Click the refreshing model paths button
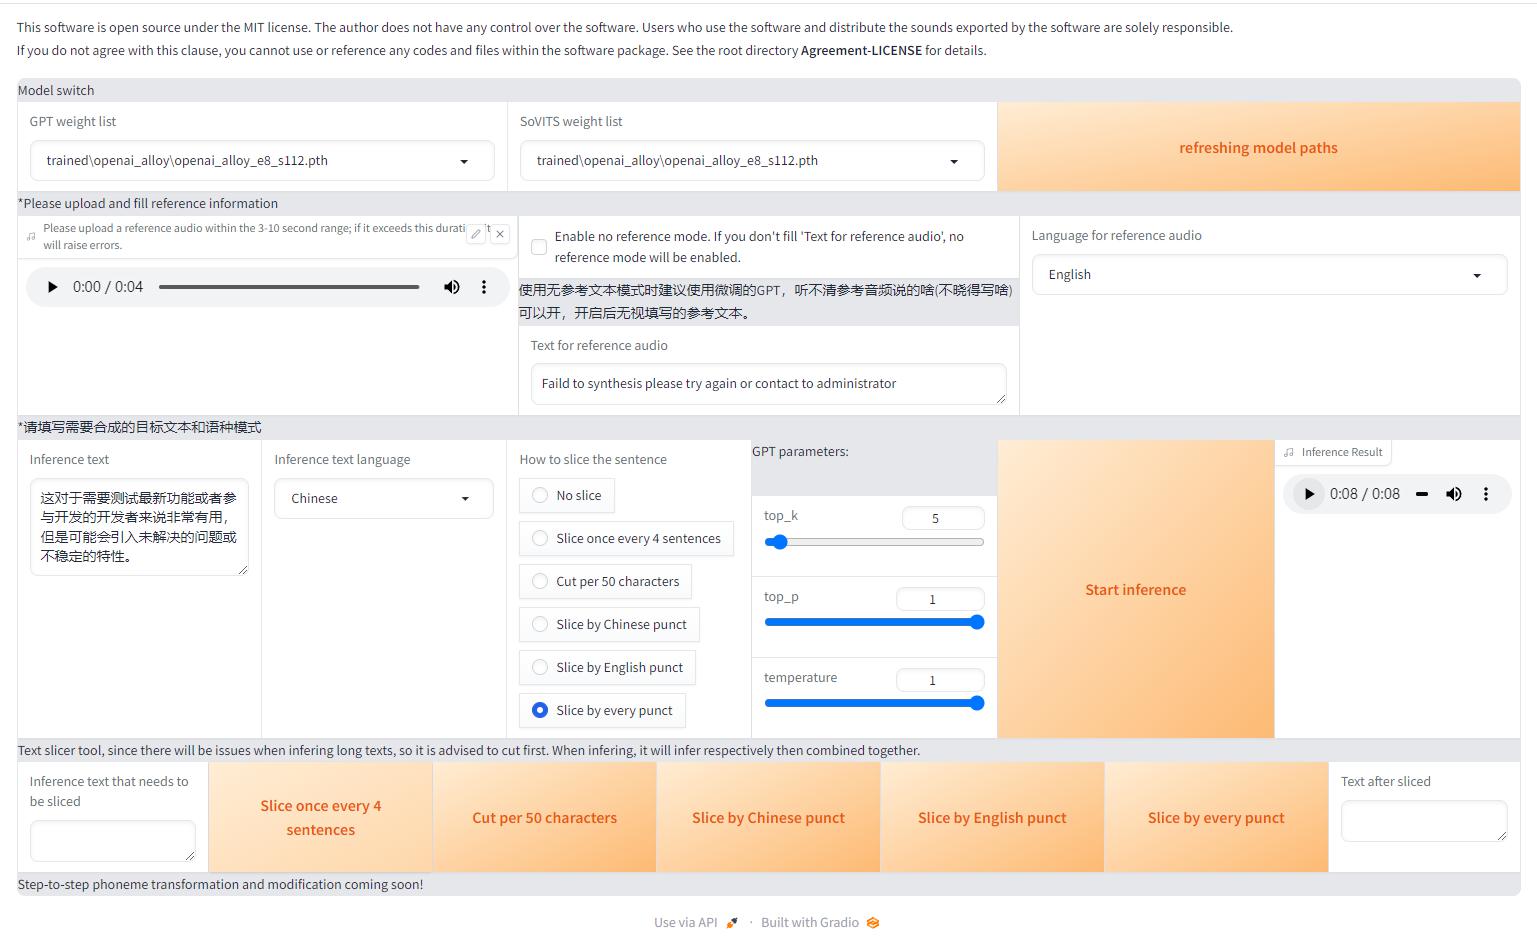The image size is (1537, 949). tap(1257, 148)
